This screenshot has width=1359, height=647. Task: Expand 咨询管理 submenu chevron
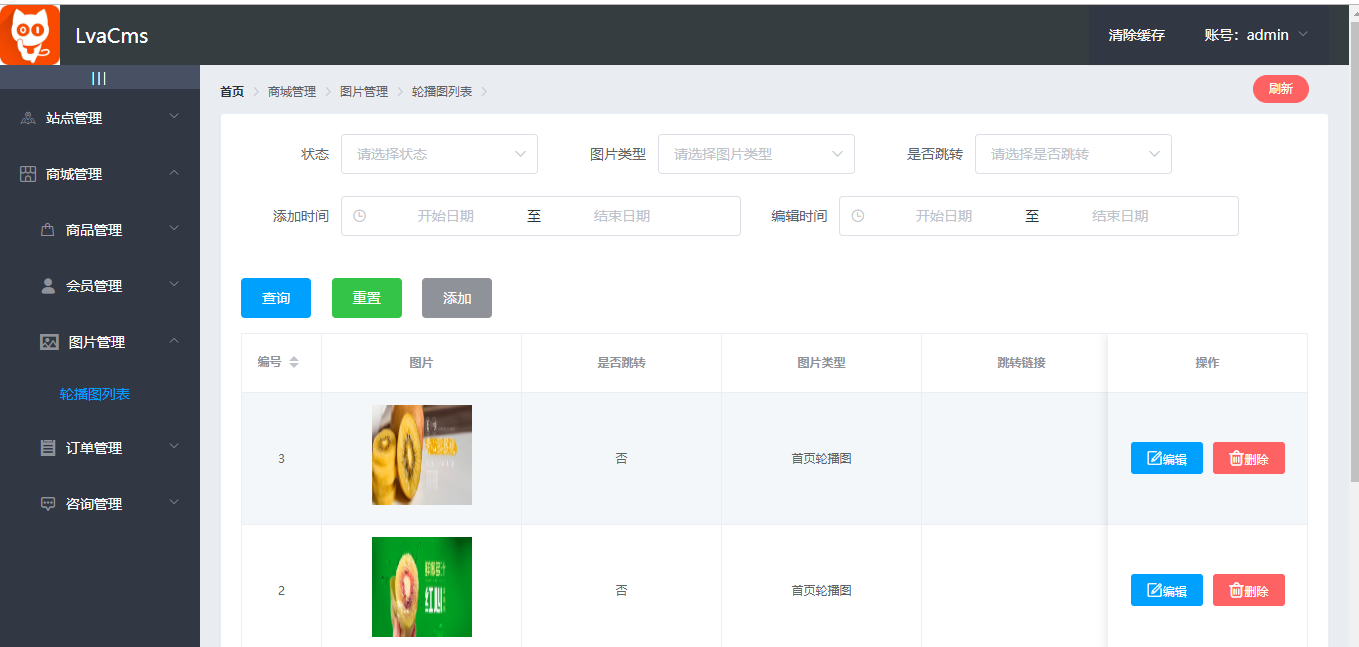174,503
